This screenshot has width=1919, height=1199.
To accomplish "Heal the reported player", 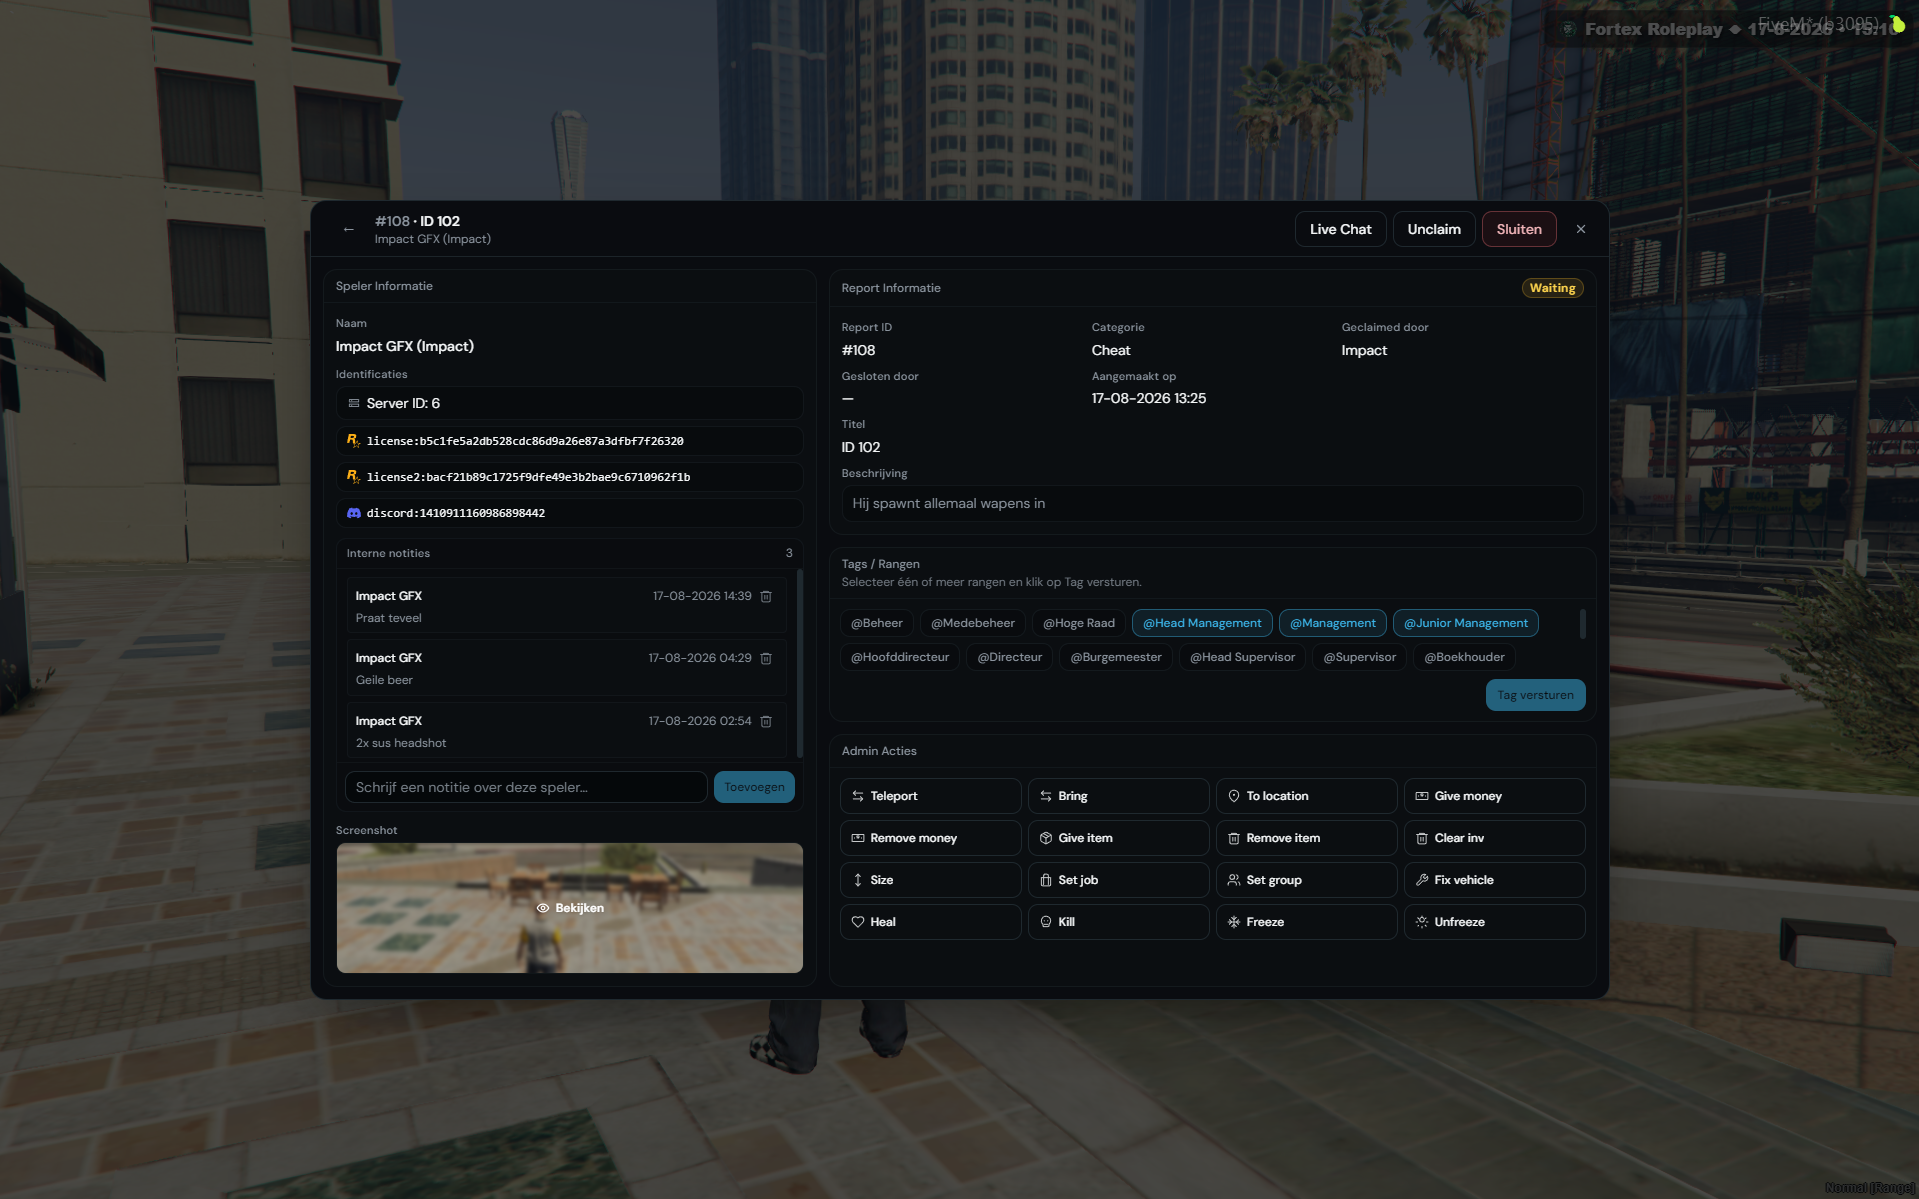I will tap(930, 922).
